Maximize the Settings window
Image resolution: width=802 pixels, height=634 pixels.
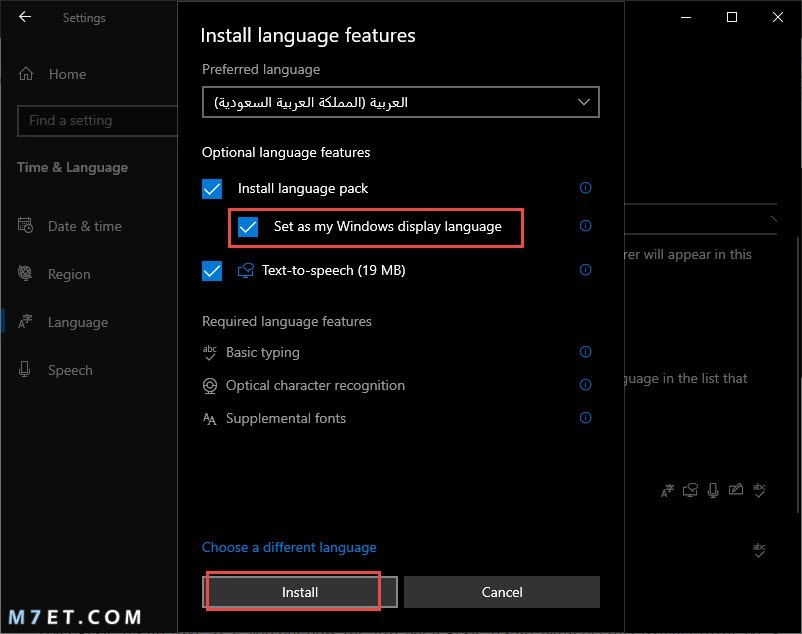click(x=732, y=17)
